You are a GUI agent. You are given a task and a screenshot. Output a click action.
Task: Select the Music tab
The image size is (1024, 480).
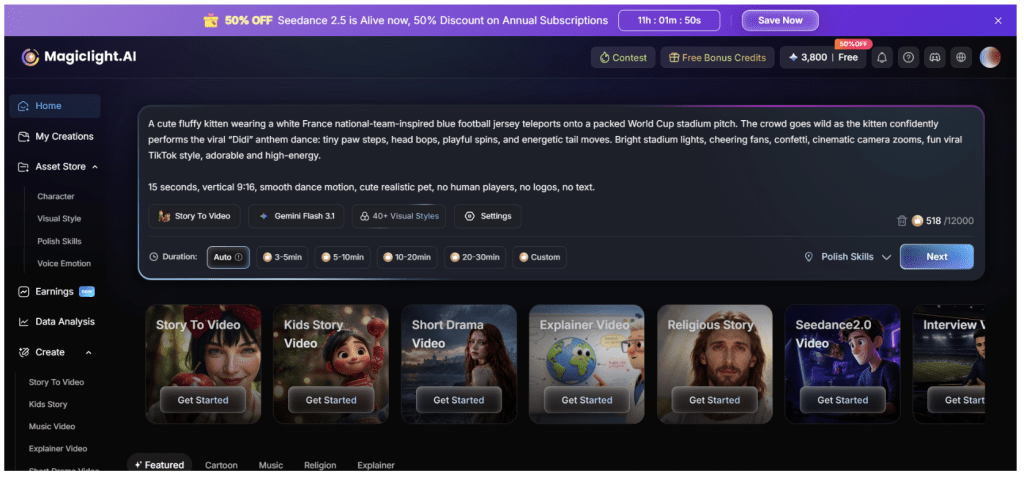270,465
